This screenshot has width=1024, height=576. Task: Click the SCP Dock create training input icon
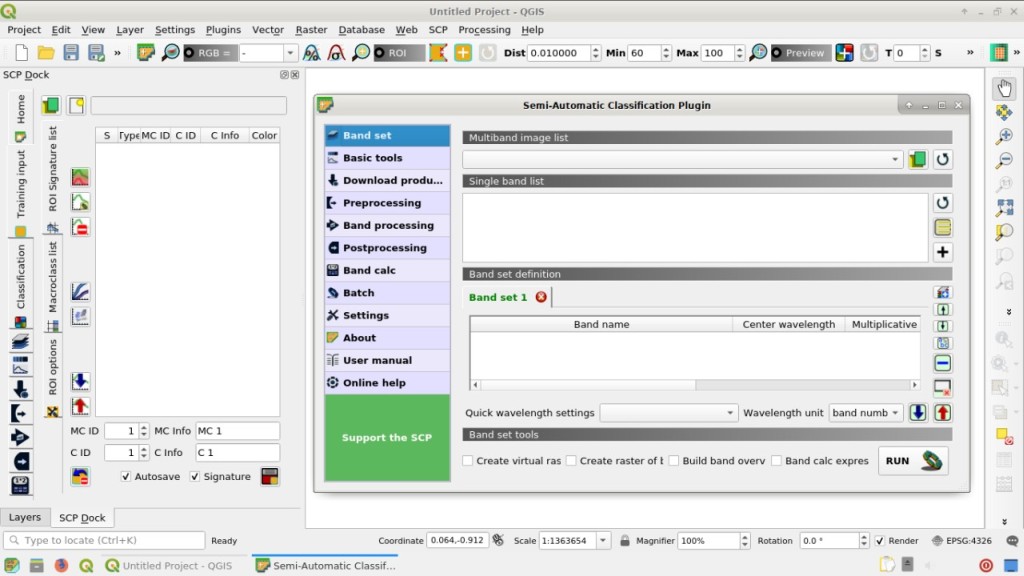pyautogui.click(x=76, y=105)
